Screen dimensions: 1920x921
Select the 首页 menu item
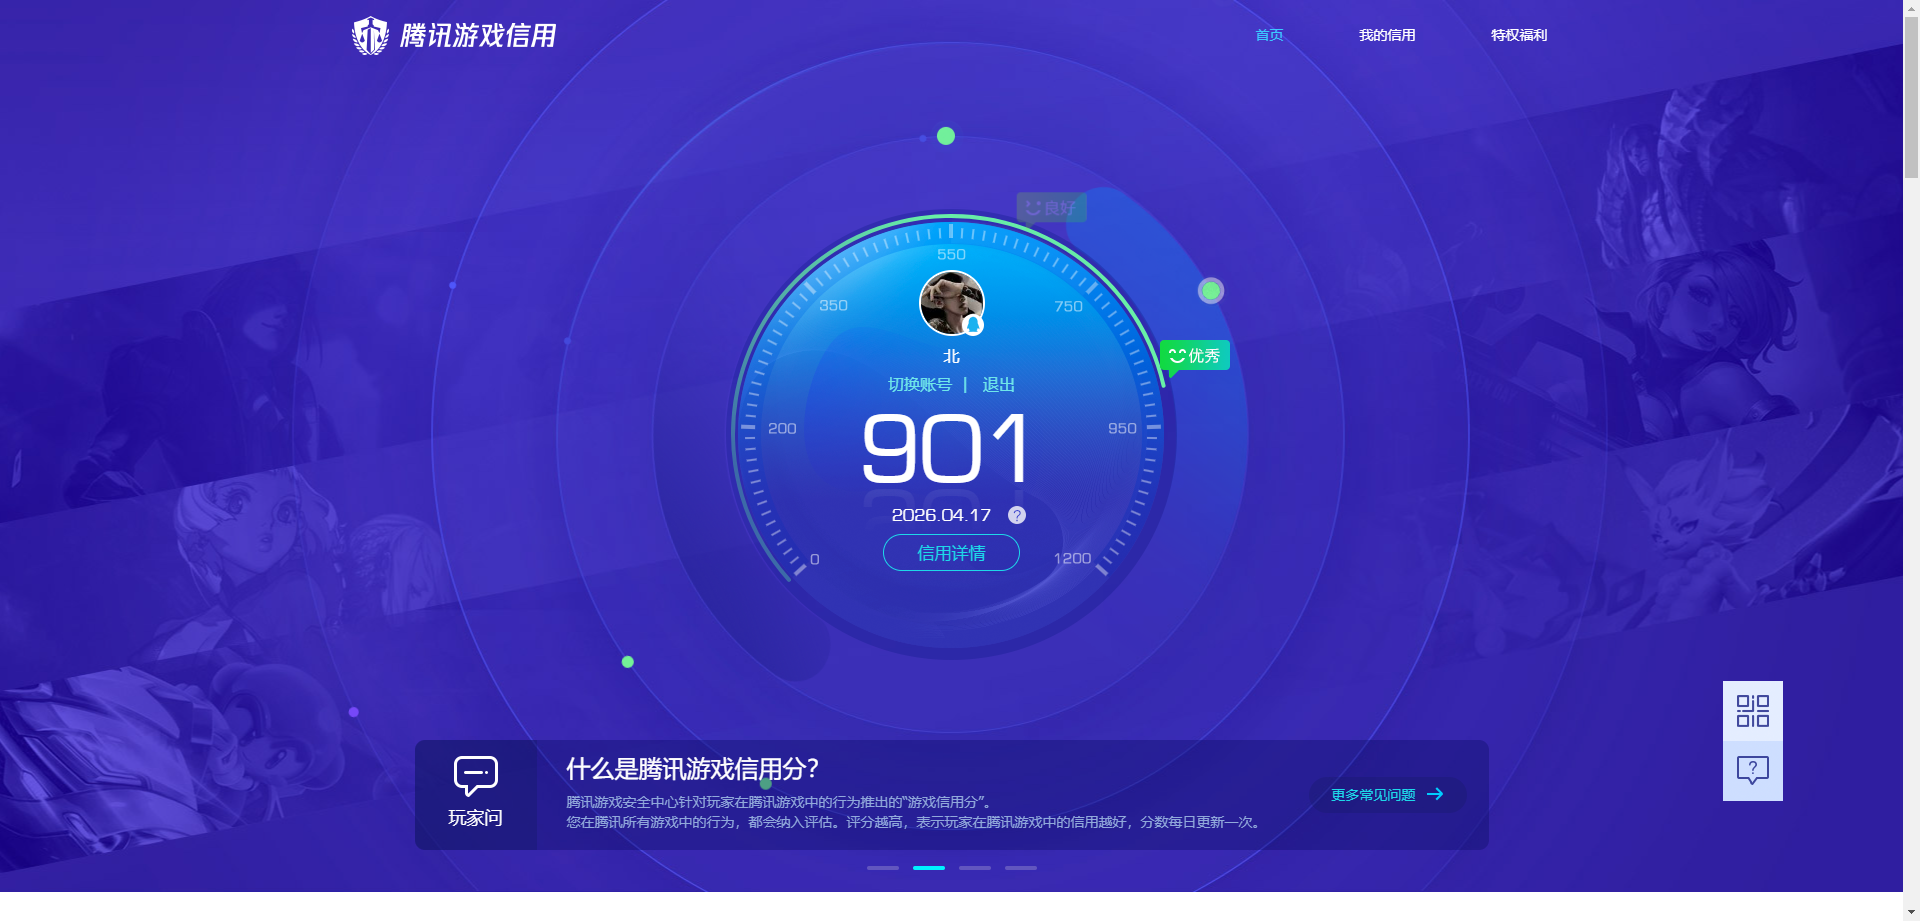click(1268, 35)
